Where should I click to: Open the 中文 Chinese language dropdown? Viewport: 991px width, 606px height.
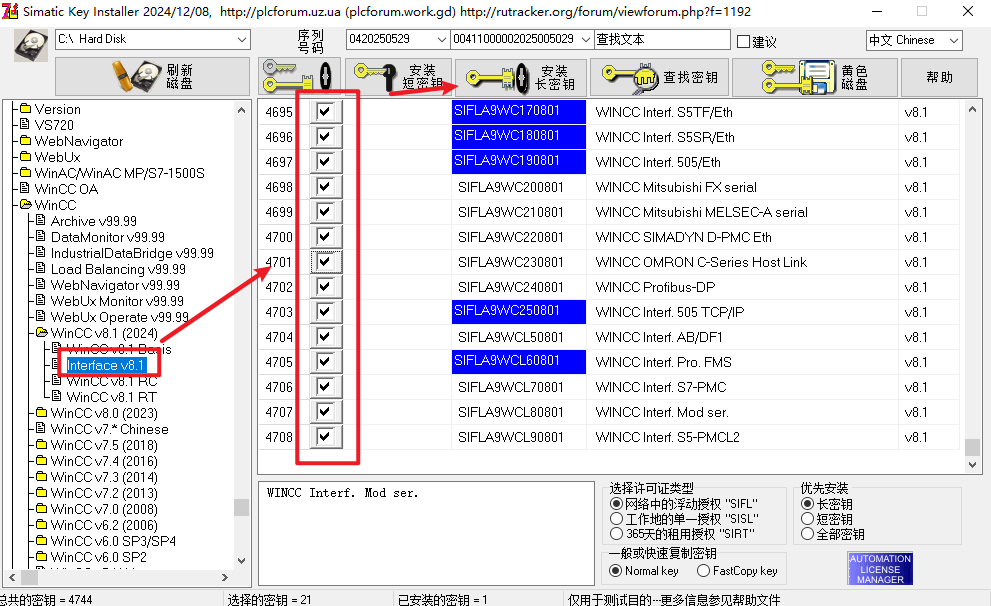(x=953, y=40)
